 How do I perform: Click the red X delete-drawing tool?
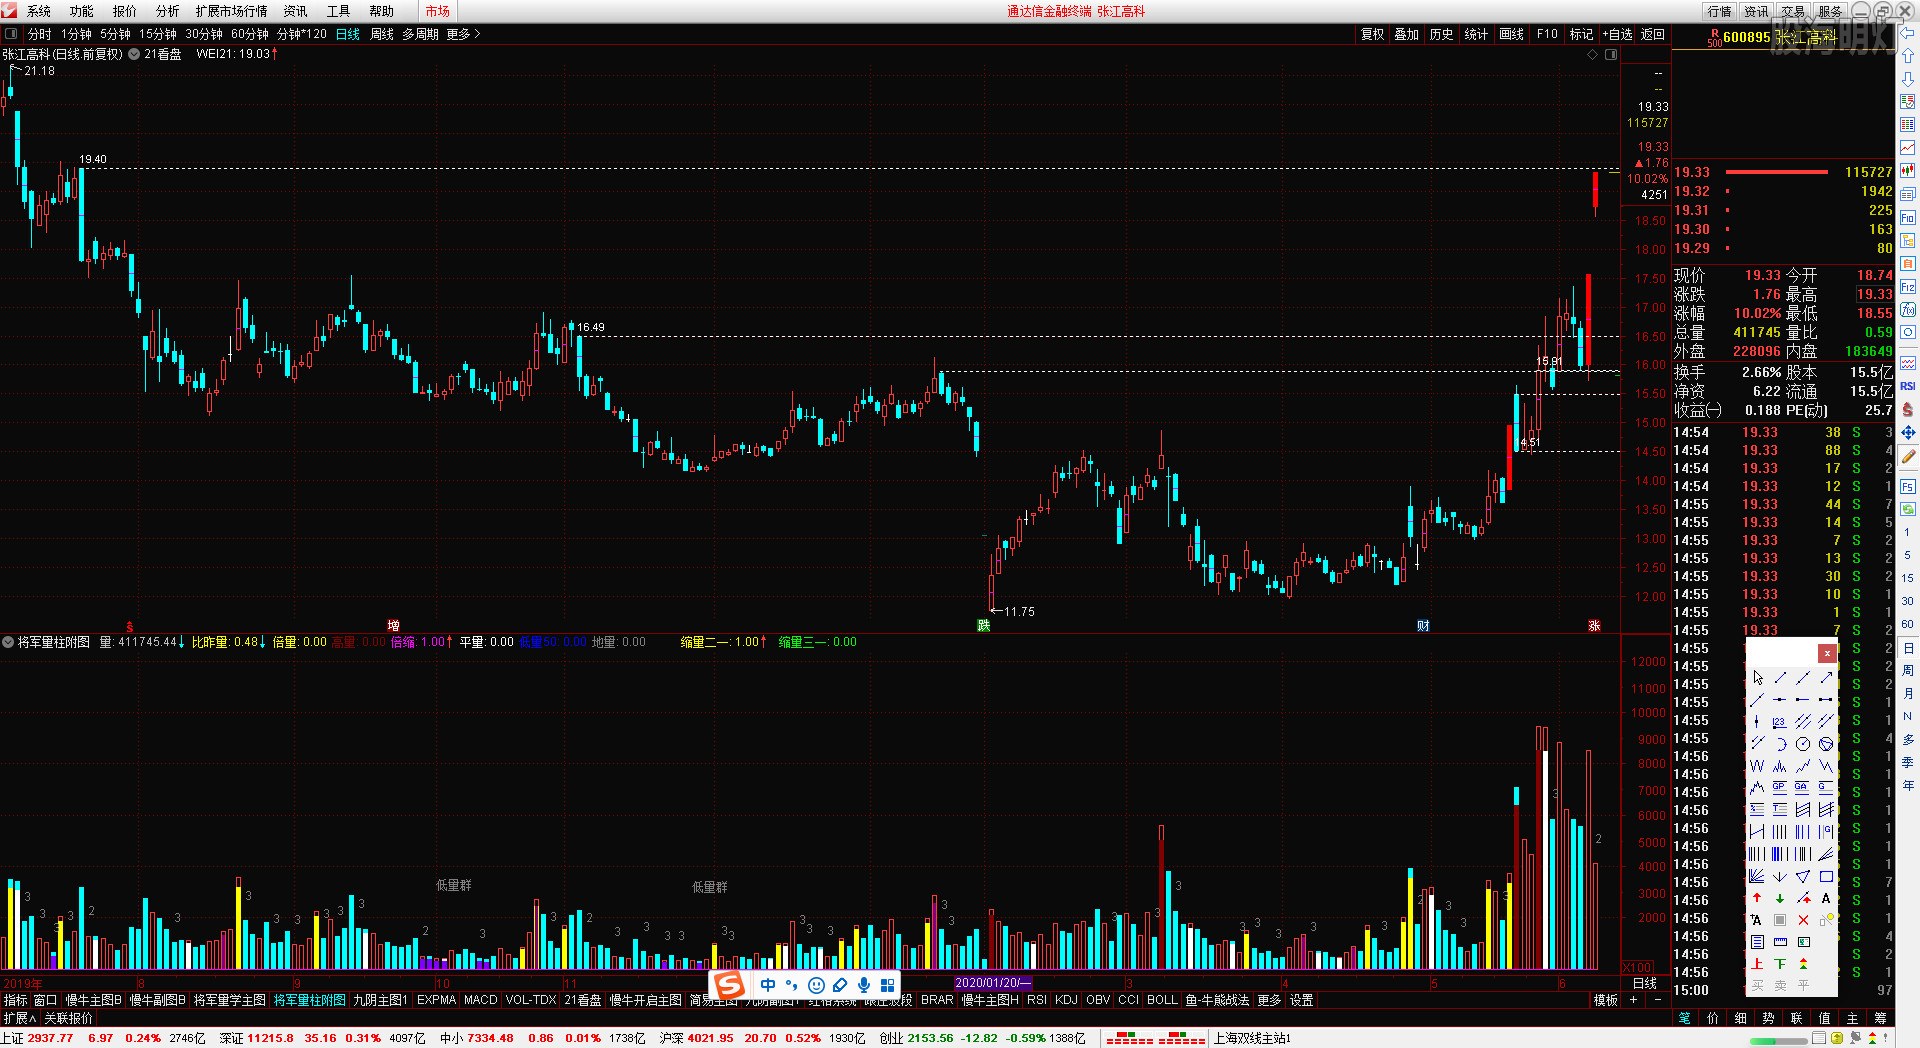tap(1803, 920)
